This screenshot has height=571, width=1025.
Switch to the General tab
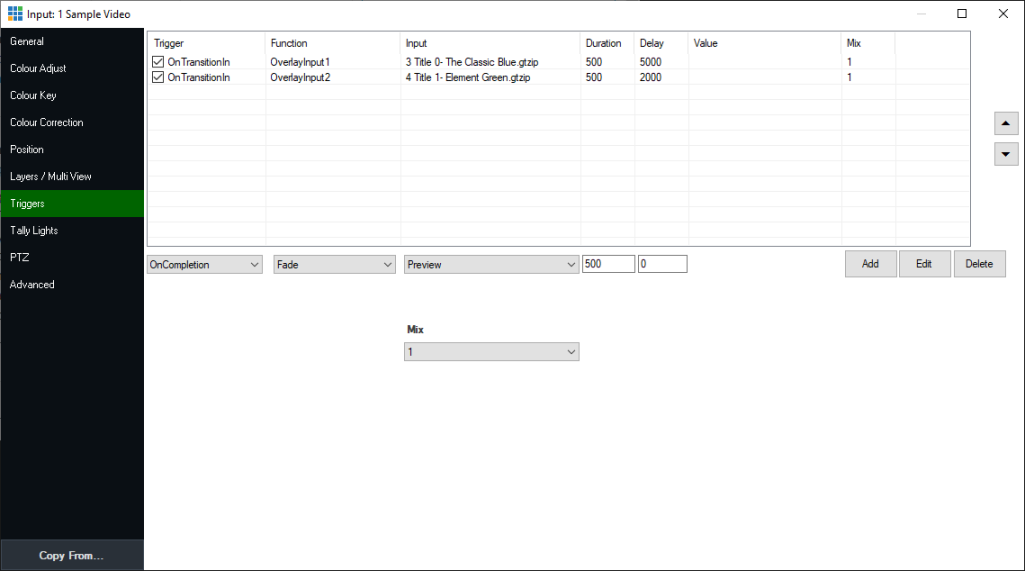pos(72,42)
